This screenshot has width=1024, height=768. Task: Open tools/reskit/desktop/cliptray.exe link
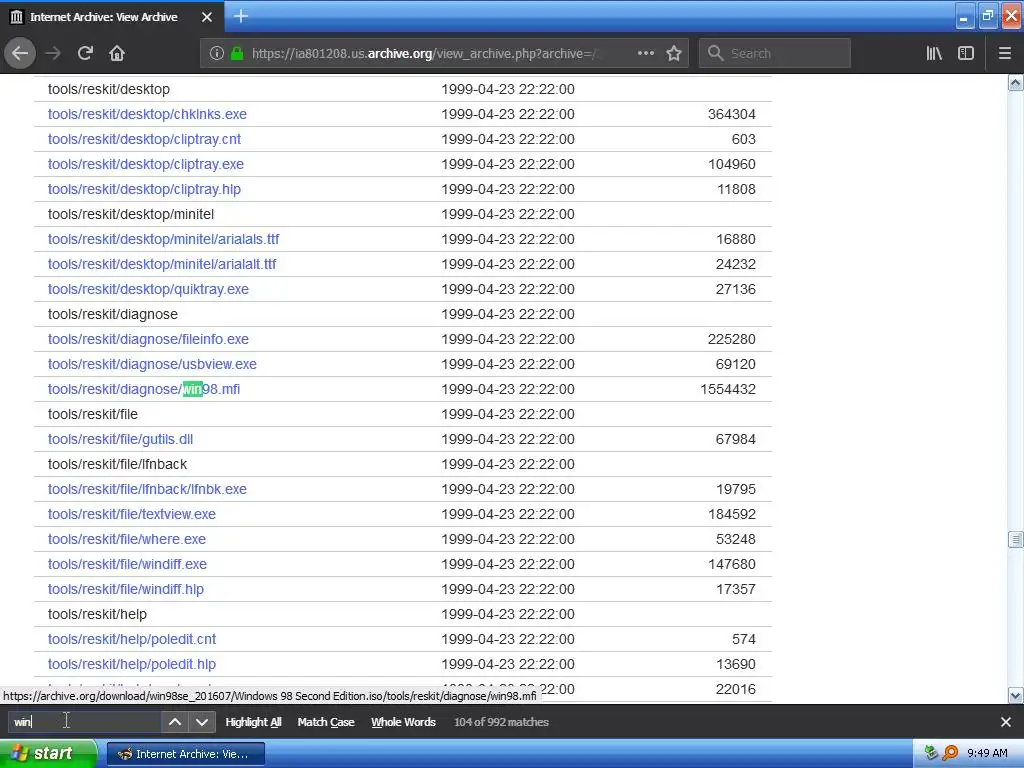pos(146,164)
